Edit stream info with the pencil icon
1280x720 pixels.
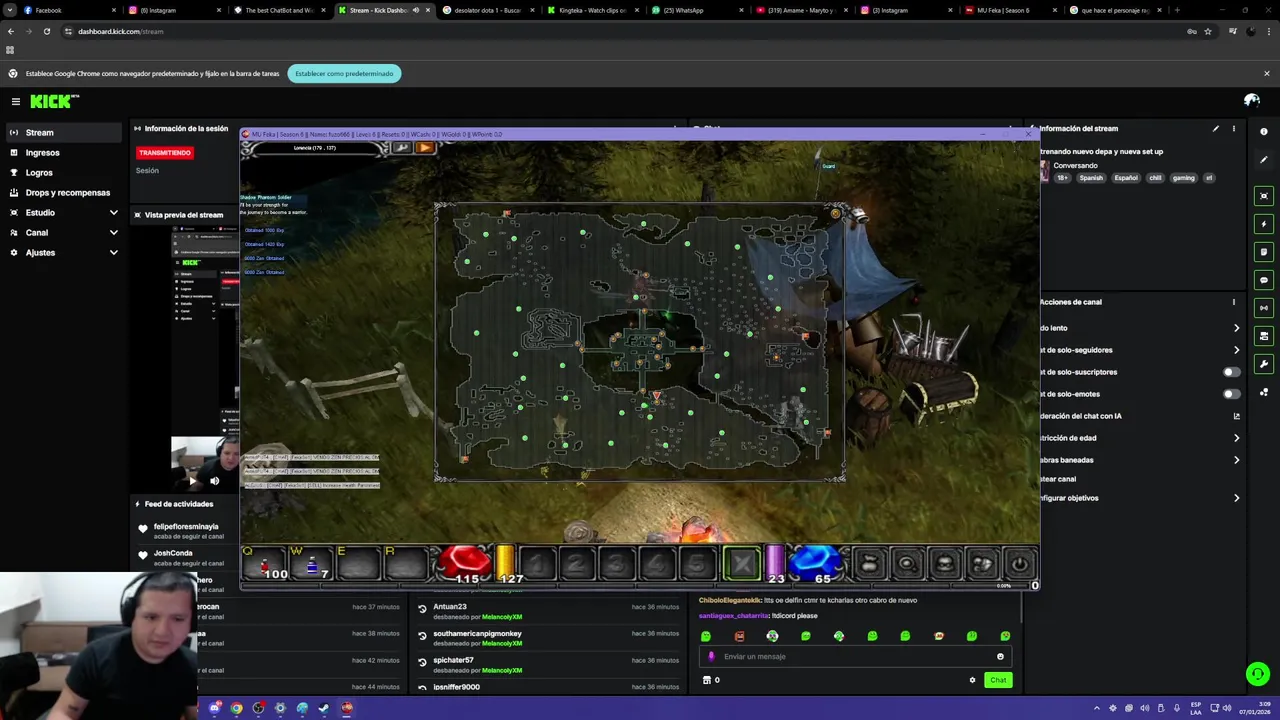click(1216, 129)
